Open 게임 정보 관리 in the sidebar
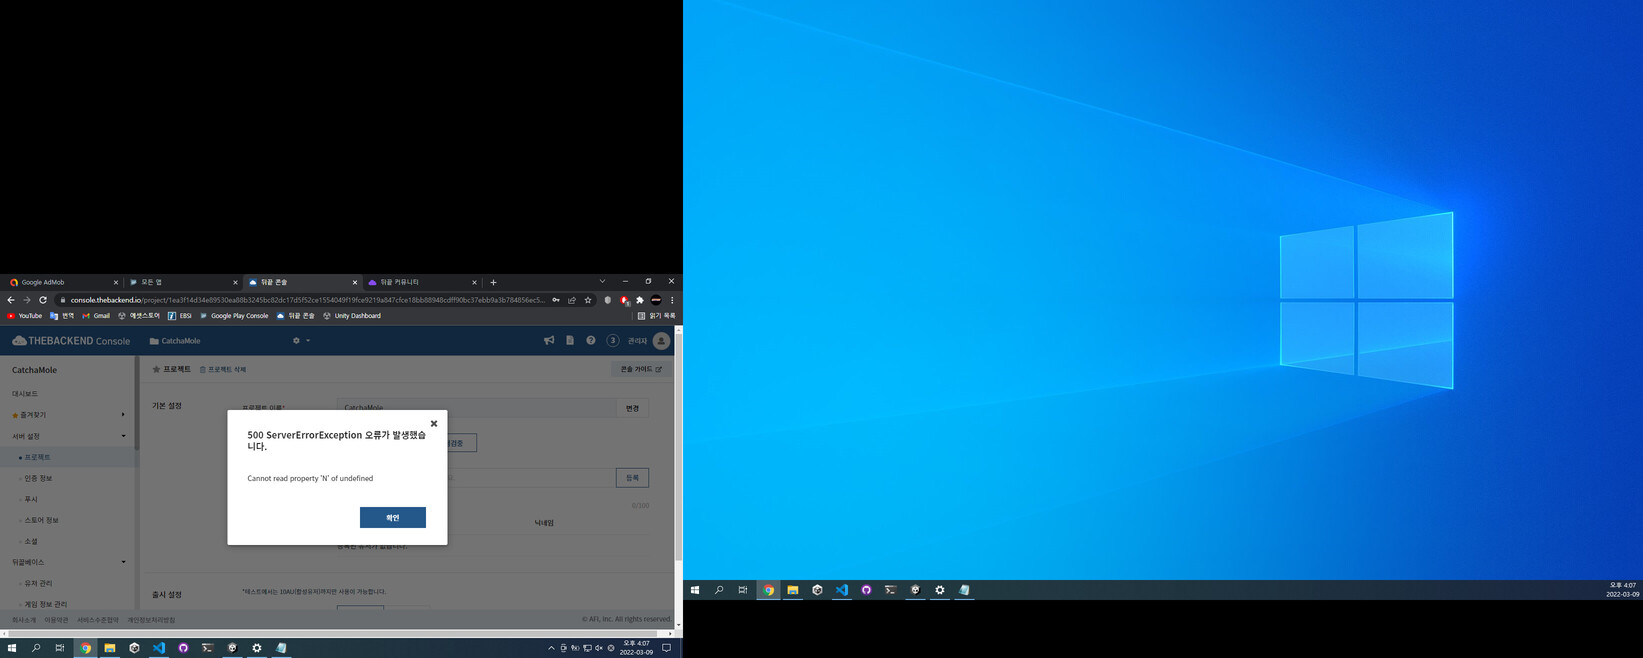The image size is (1643, 658). (x=45, y=604)
